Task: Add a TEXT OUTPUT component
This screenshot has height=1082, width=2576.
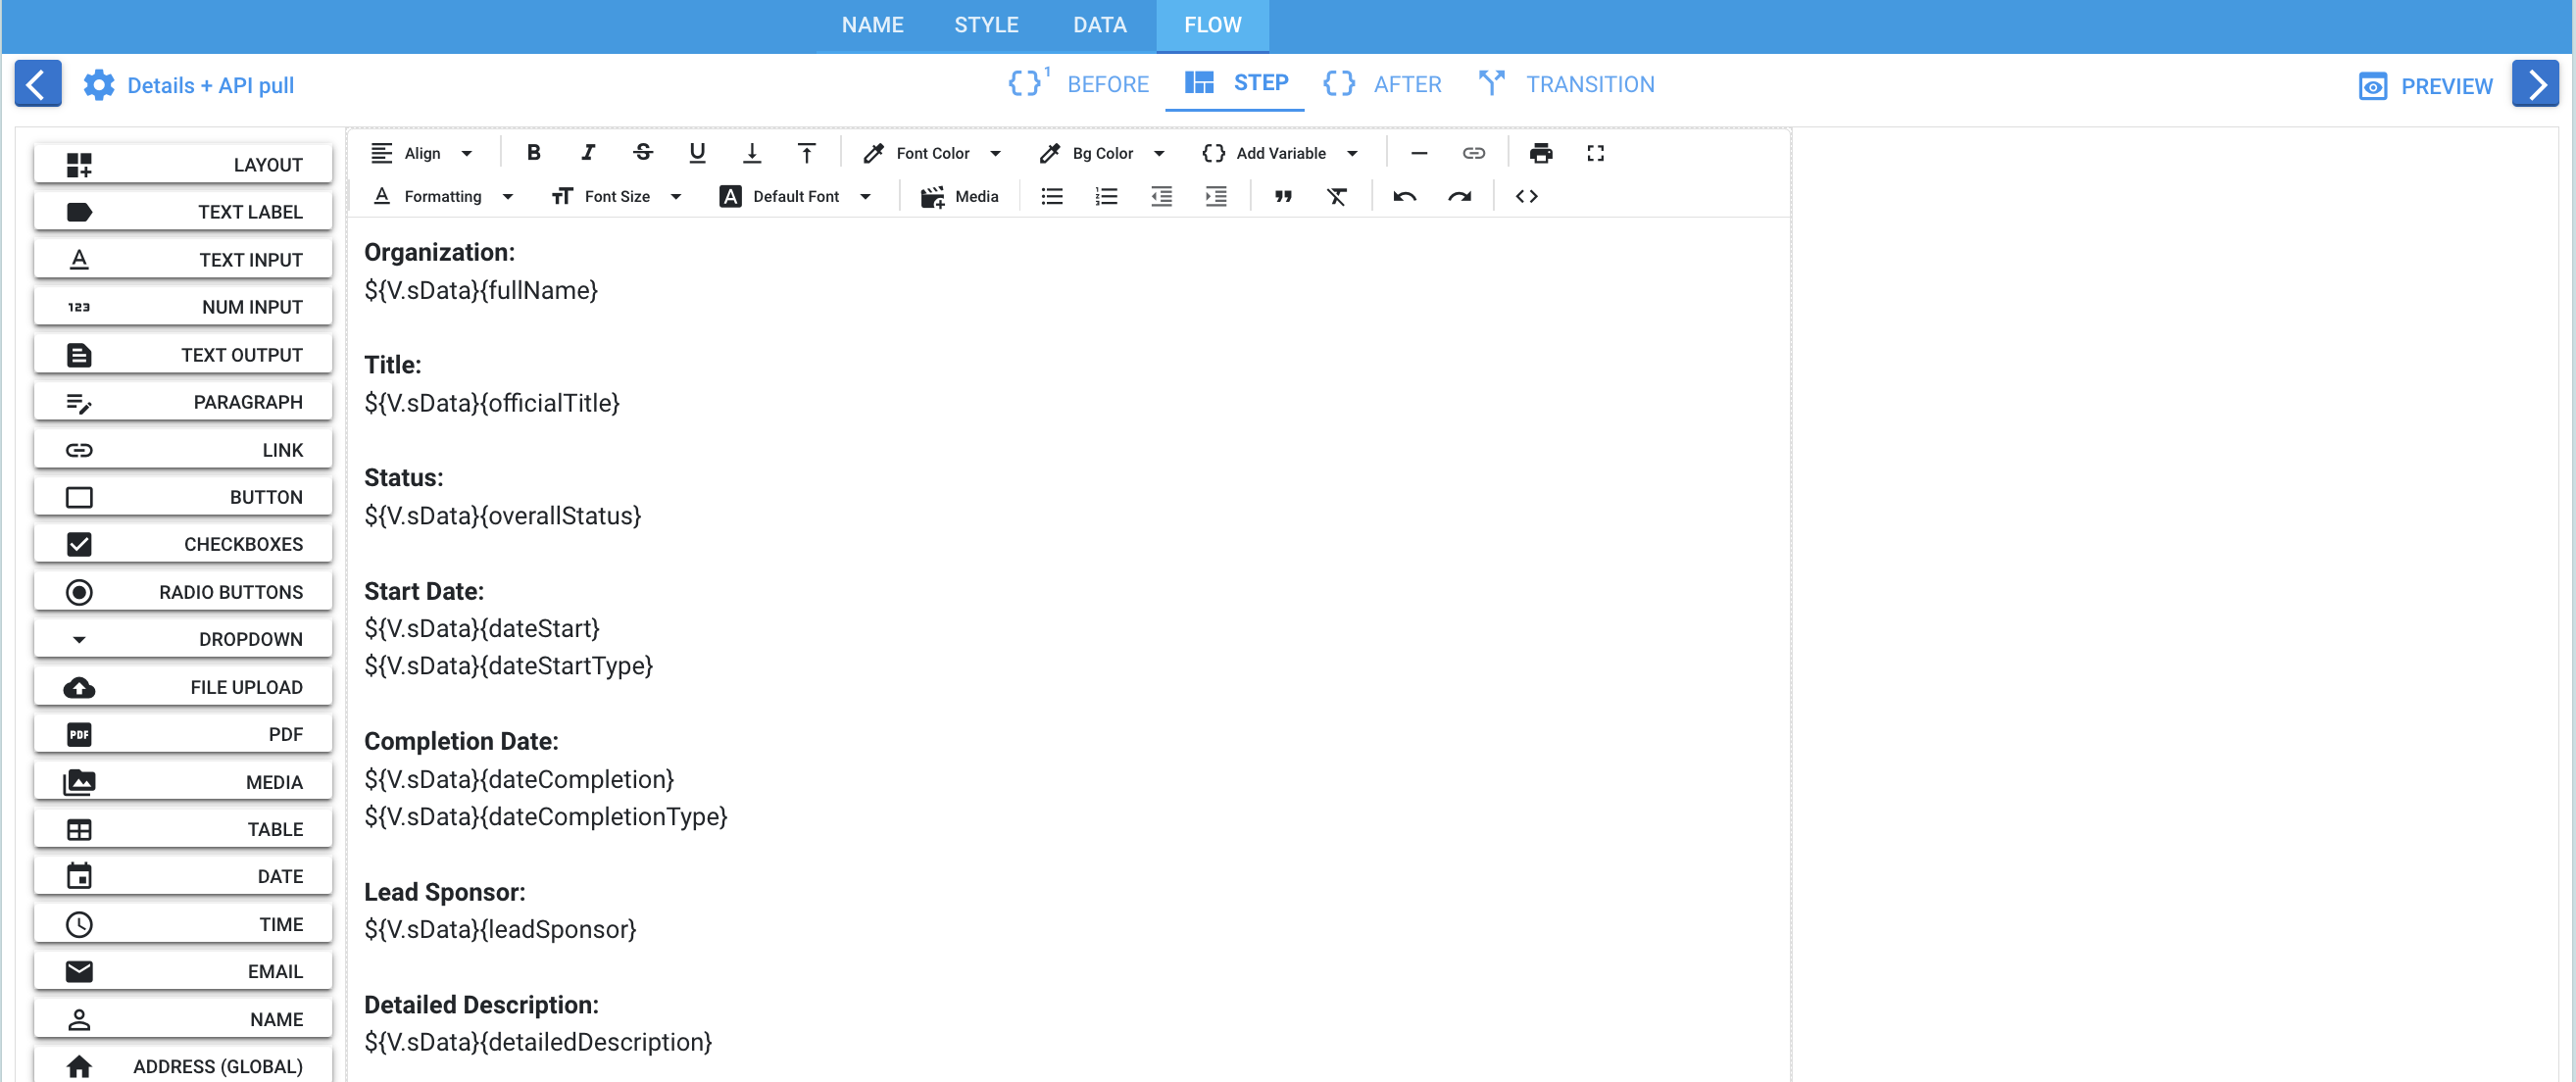Action: coord(183,355)
